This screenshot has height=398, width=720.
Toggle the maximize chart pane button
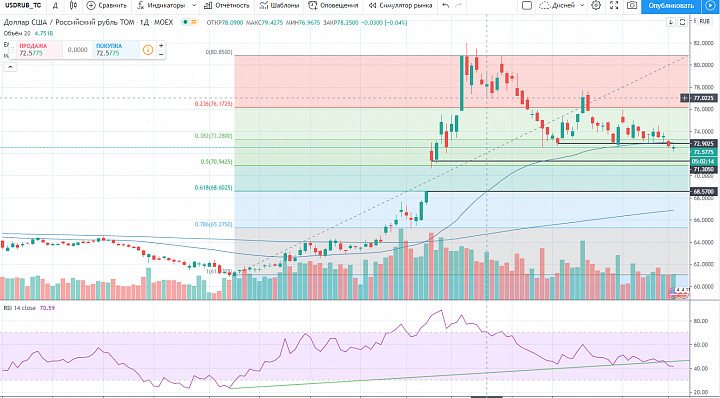(683, 22)
